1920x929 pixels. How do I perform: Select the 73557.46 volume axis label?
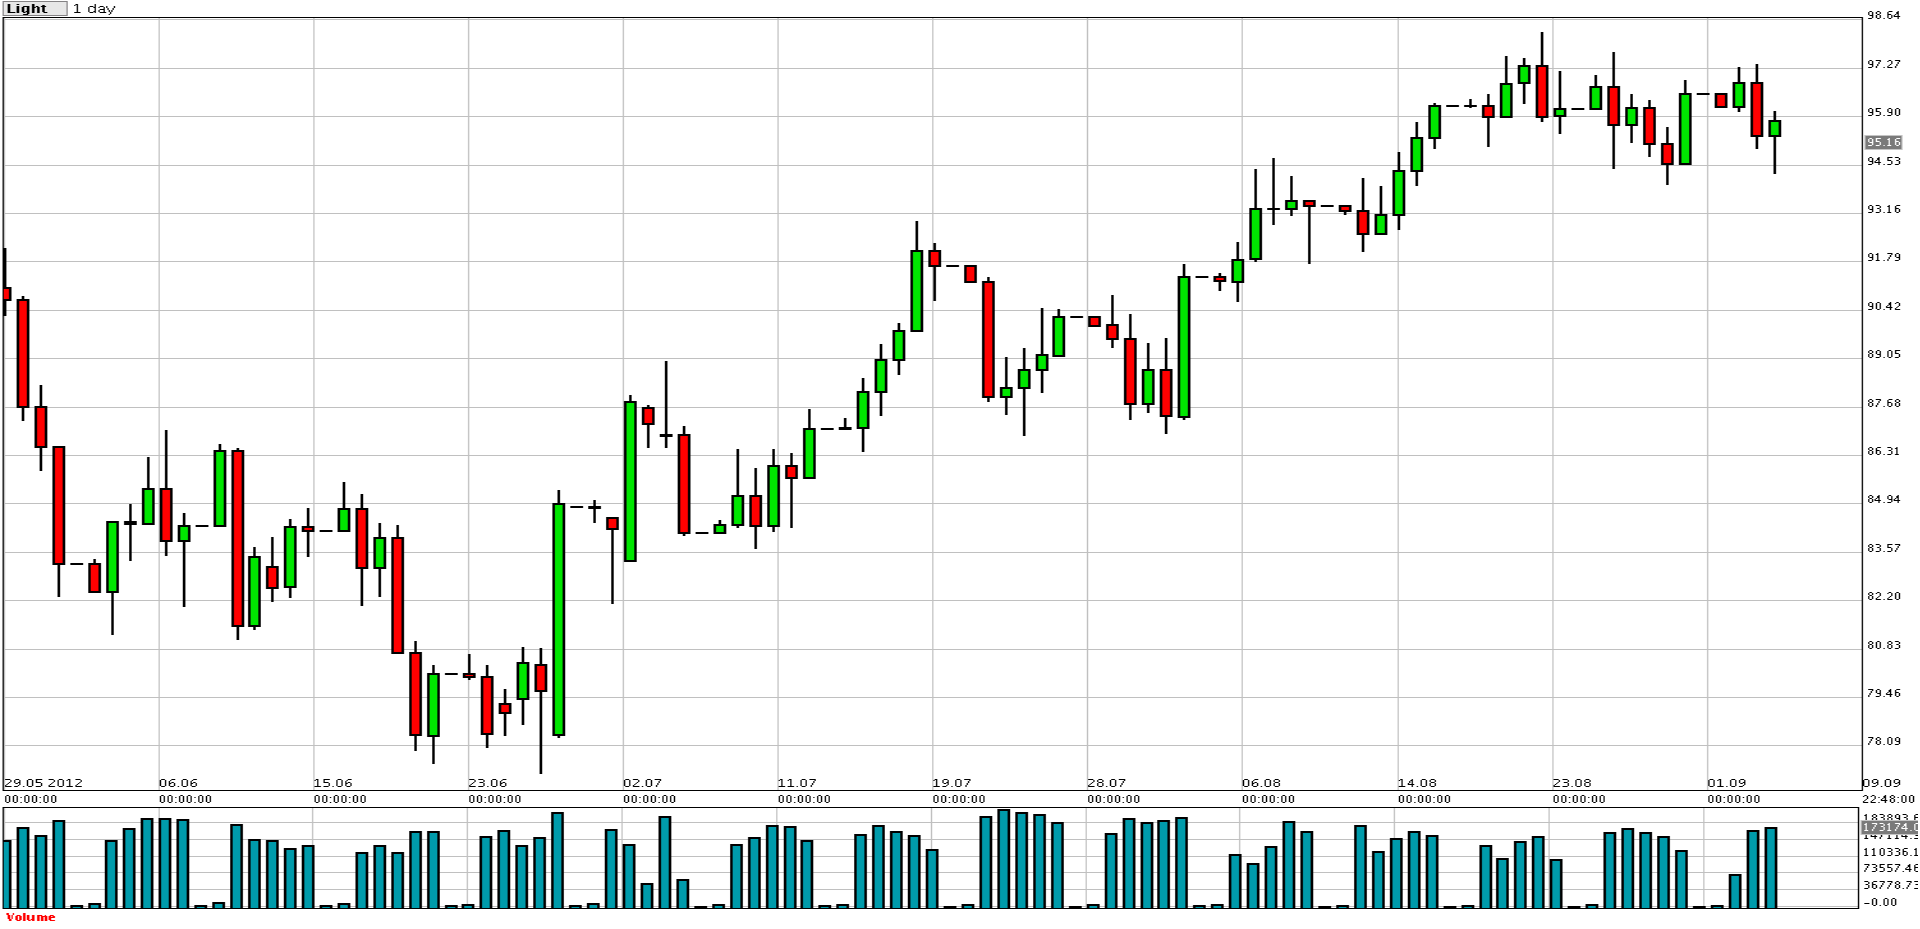[1890, 868]
